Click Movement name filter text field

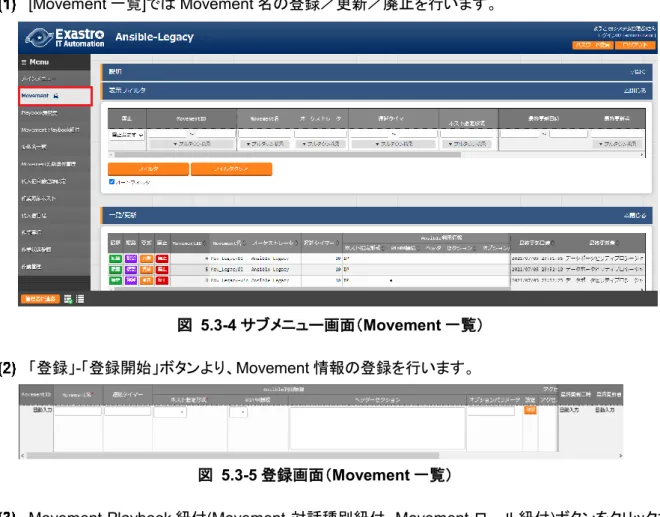[265, 134]
